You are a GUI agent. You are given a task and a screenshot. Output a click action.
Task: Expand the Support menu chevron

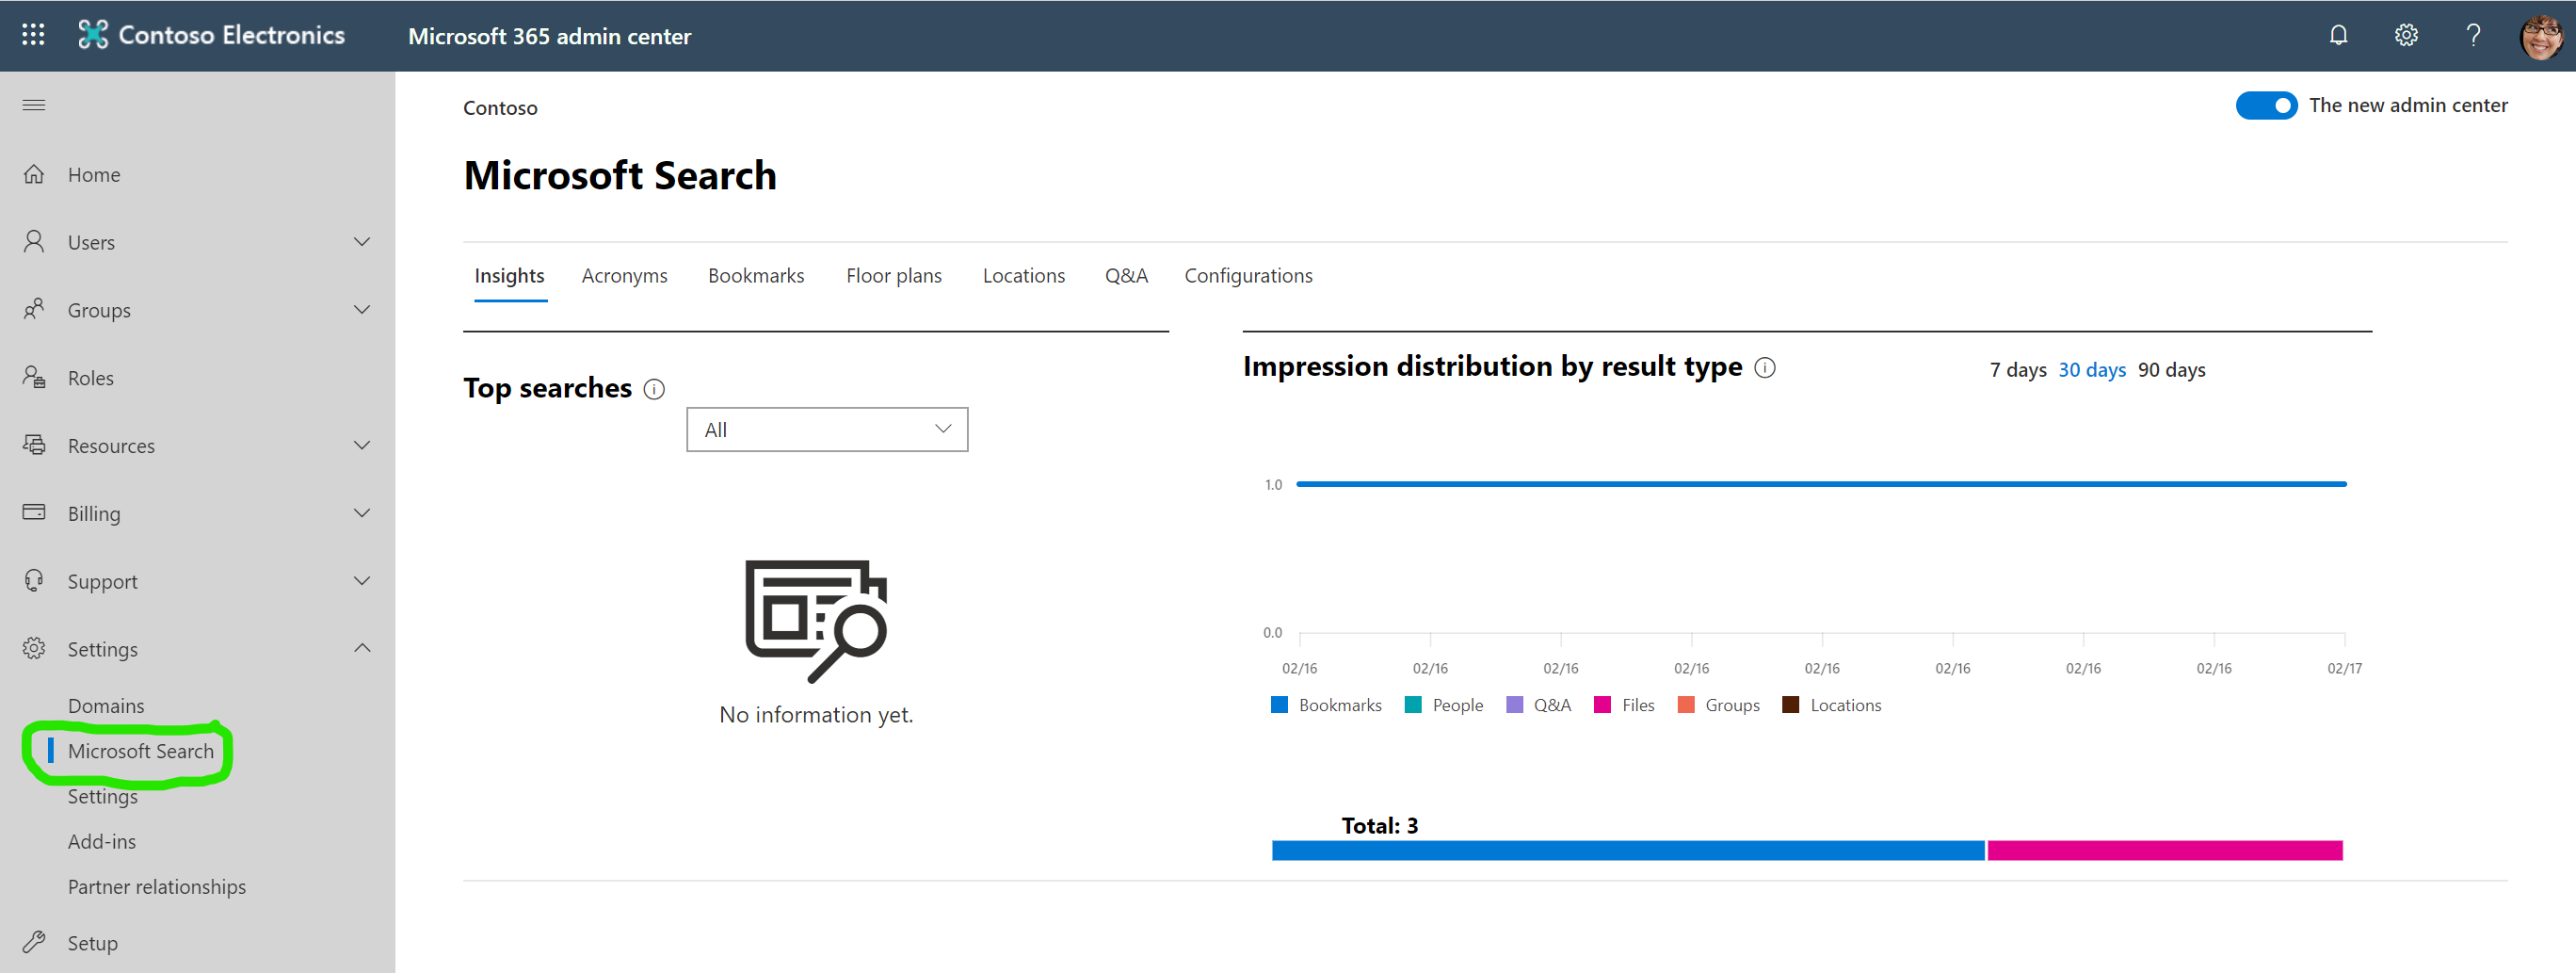click(x=362, y=581)
